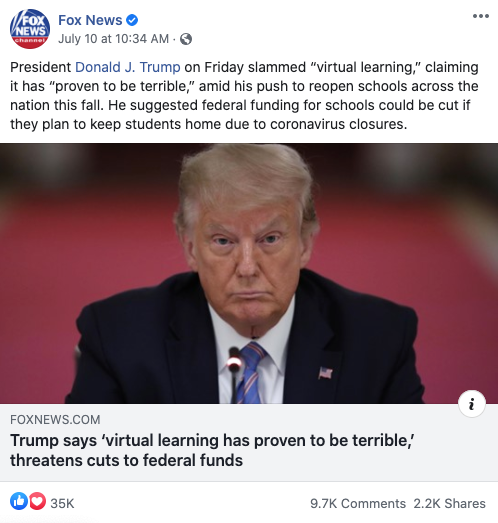Click the red heart Love reaction icon
498x523 pixels.
[x=38, y=501]
